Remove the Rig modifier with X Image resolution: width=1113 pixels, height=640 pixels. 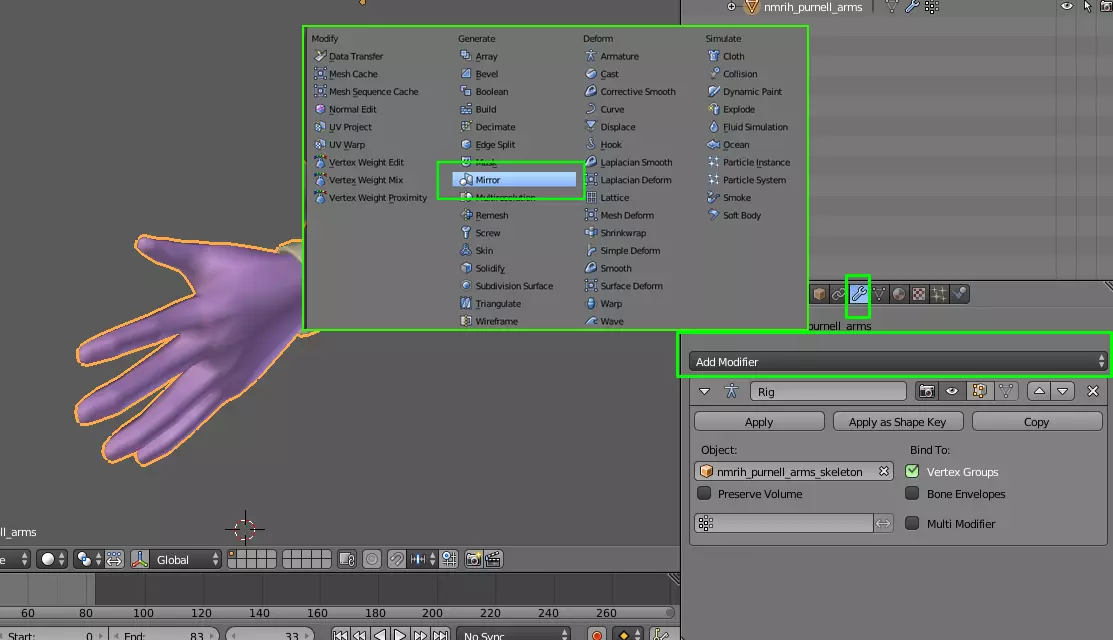coord(1093,392)
